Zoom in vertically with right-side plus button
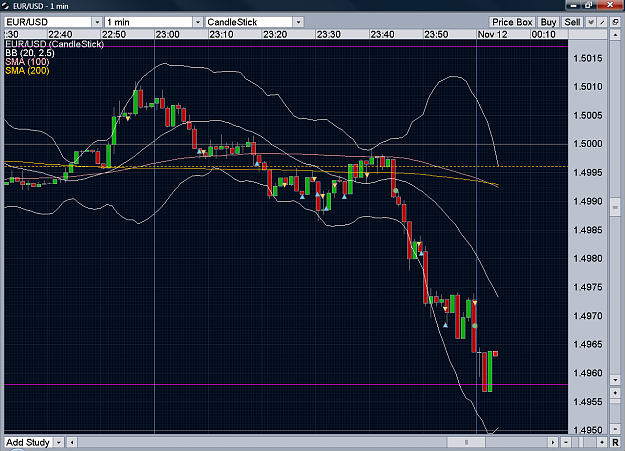This screenshot has width=625, height=451. tap(615, 393)
